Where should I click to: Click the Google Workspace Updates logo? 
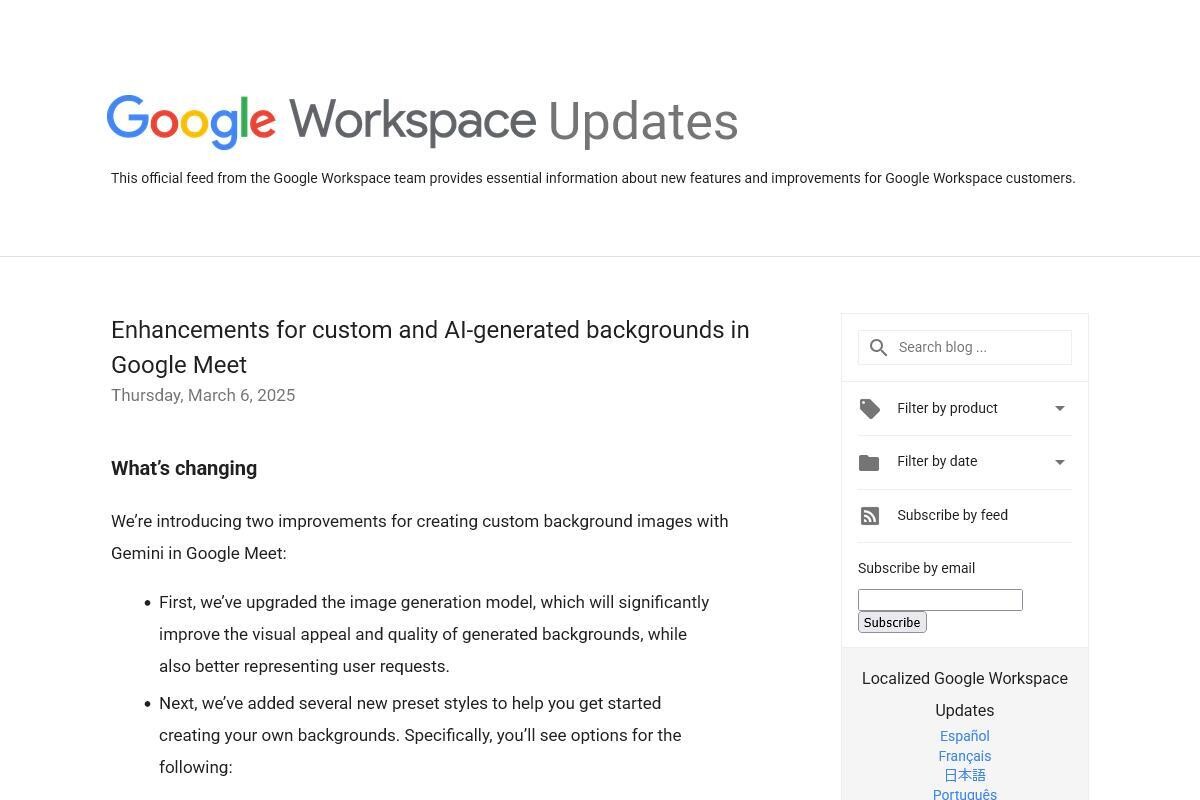[x=422, y=122]
